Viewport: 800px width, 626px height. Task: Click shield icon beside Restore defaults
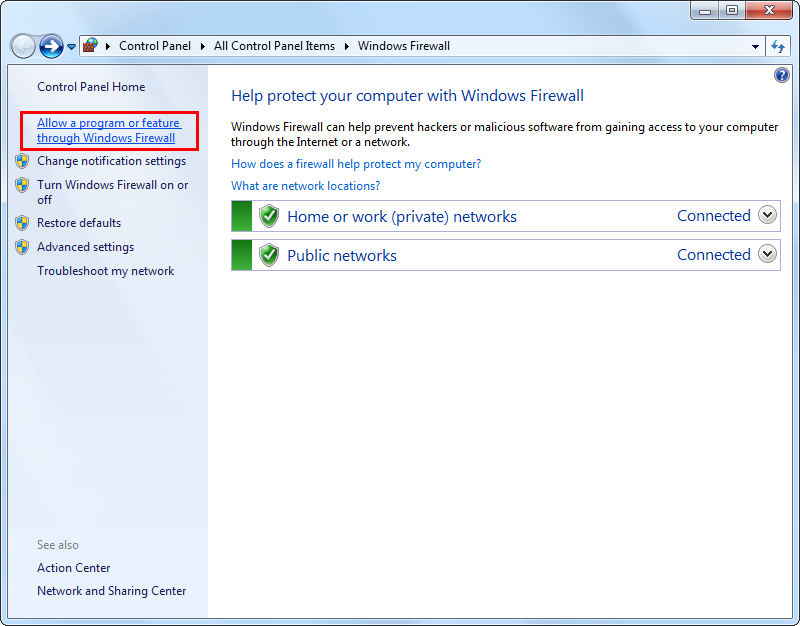pyautogui.click(x=22, y=223)
